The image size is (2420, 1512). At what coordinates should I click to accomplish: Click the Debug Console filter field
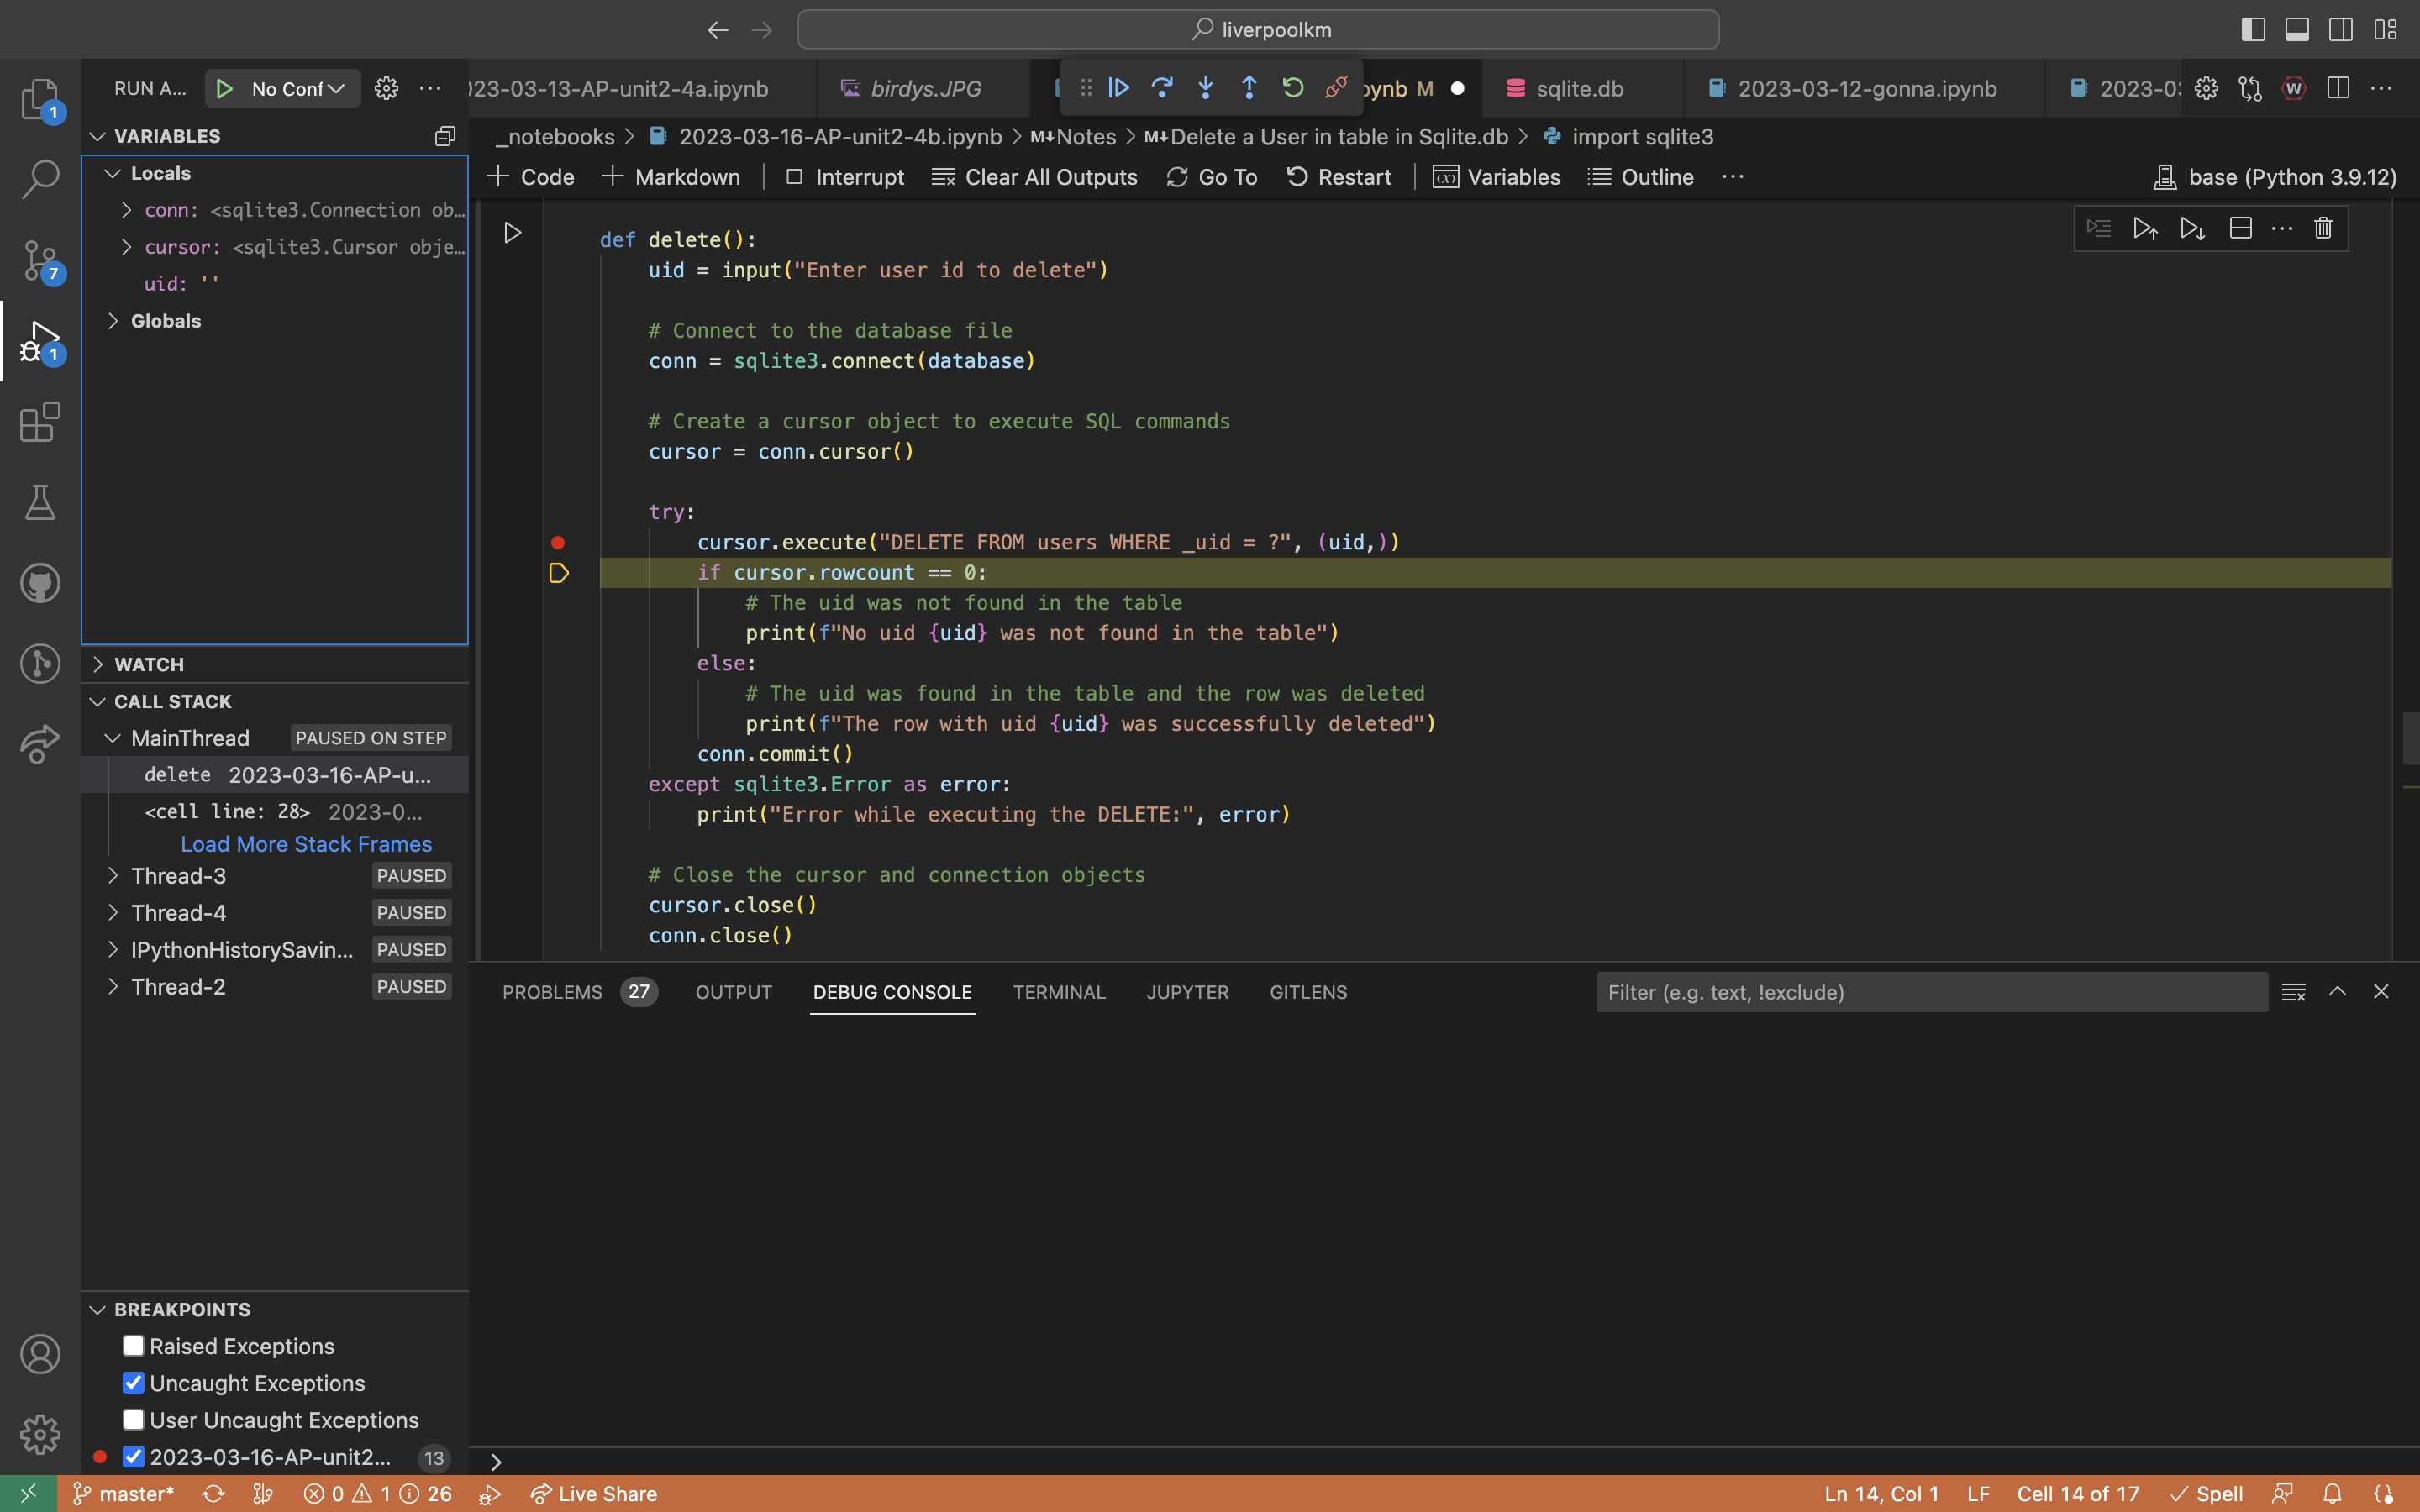tap(1930, 992)
